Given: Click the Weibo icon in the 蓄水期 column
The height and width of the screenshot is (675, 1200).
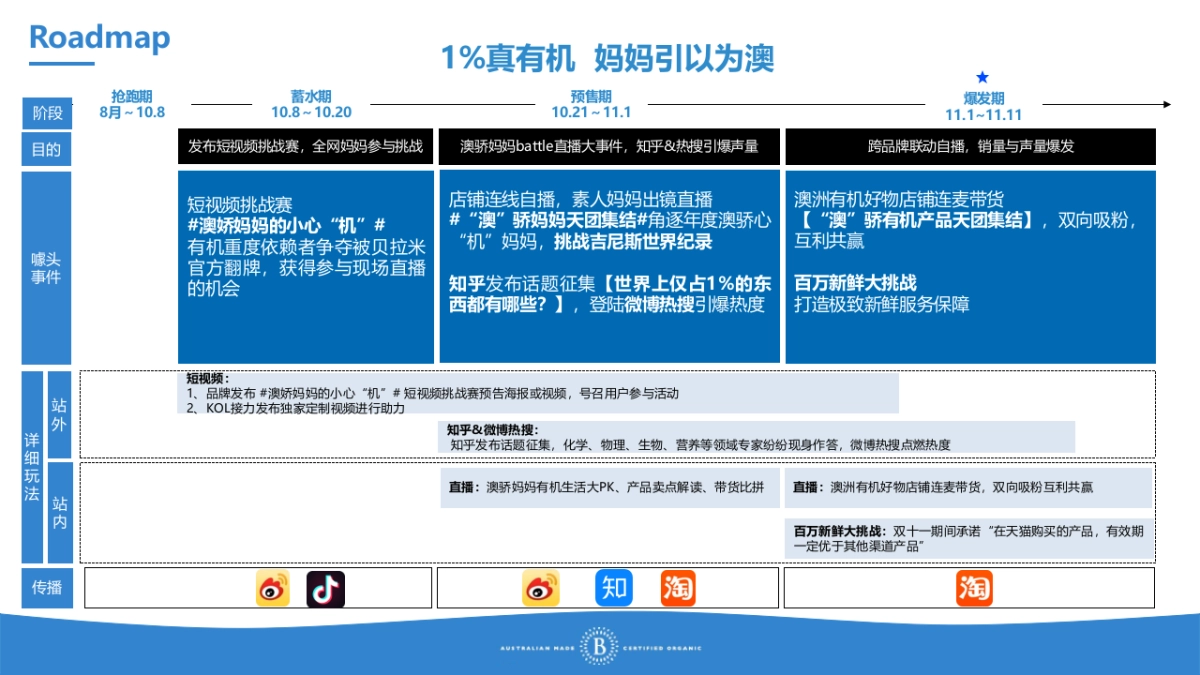Looking at the screenshot, I should pos(271,589).
